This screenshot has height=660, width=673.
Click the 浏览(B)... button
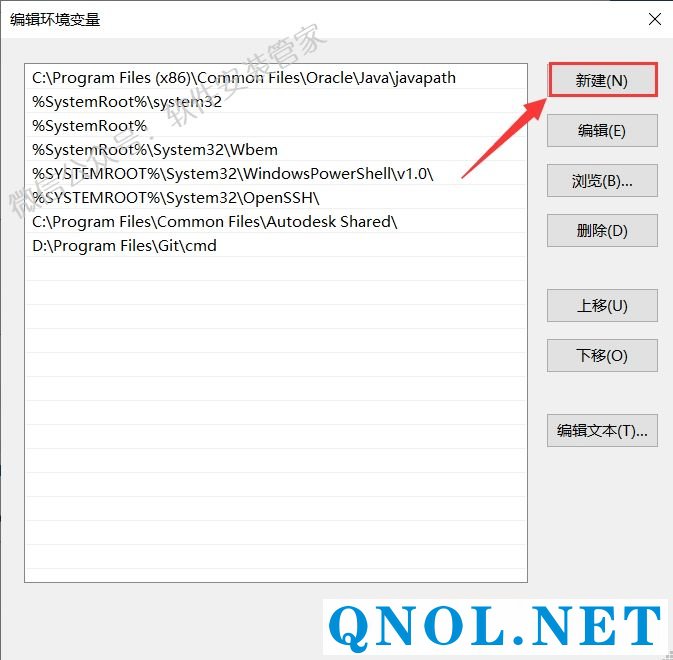tap(602, 181)
